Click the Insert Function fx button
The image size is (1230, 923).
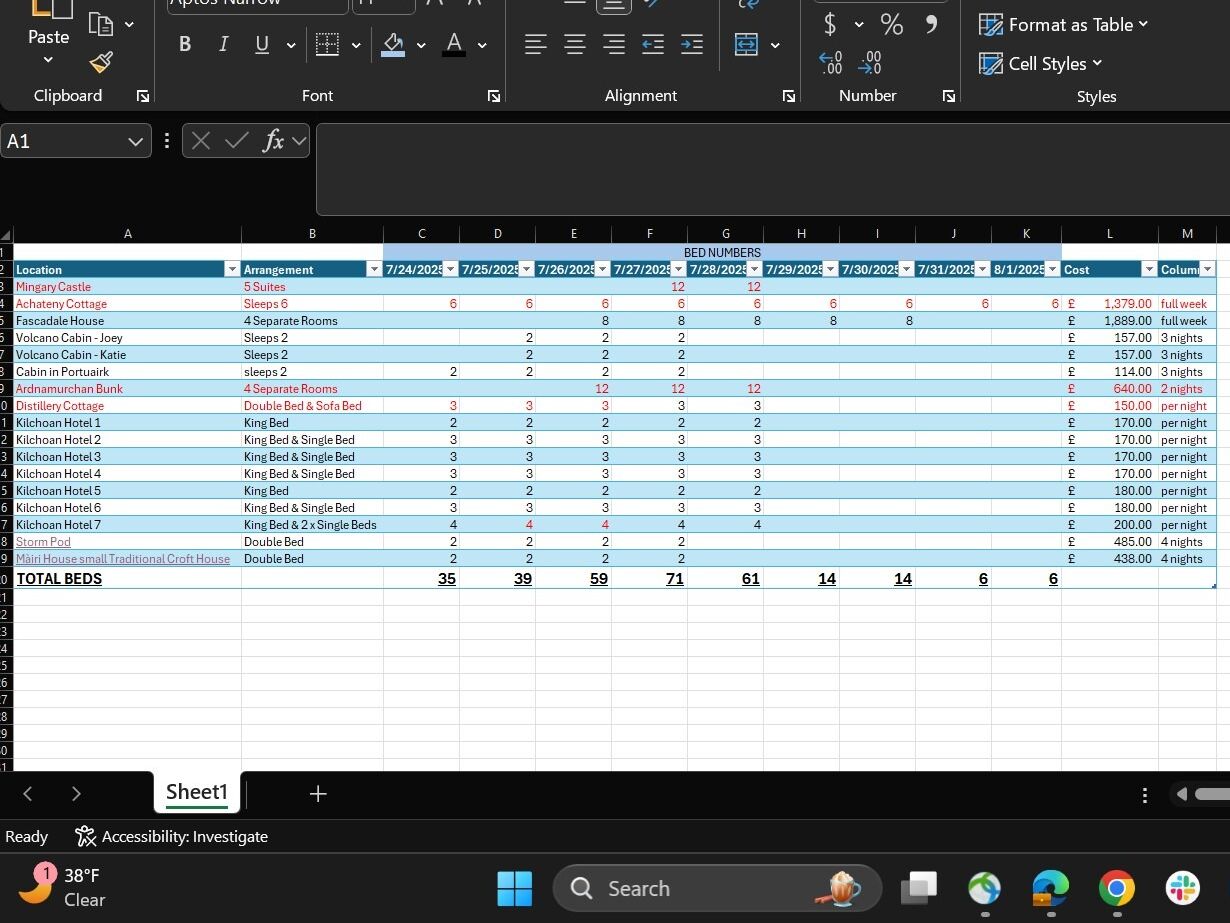pyautogui.click(x=273, y=141)
